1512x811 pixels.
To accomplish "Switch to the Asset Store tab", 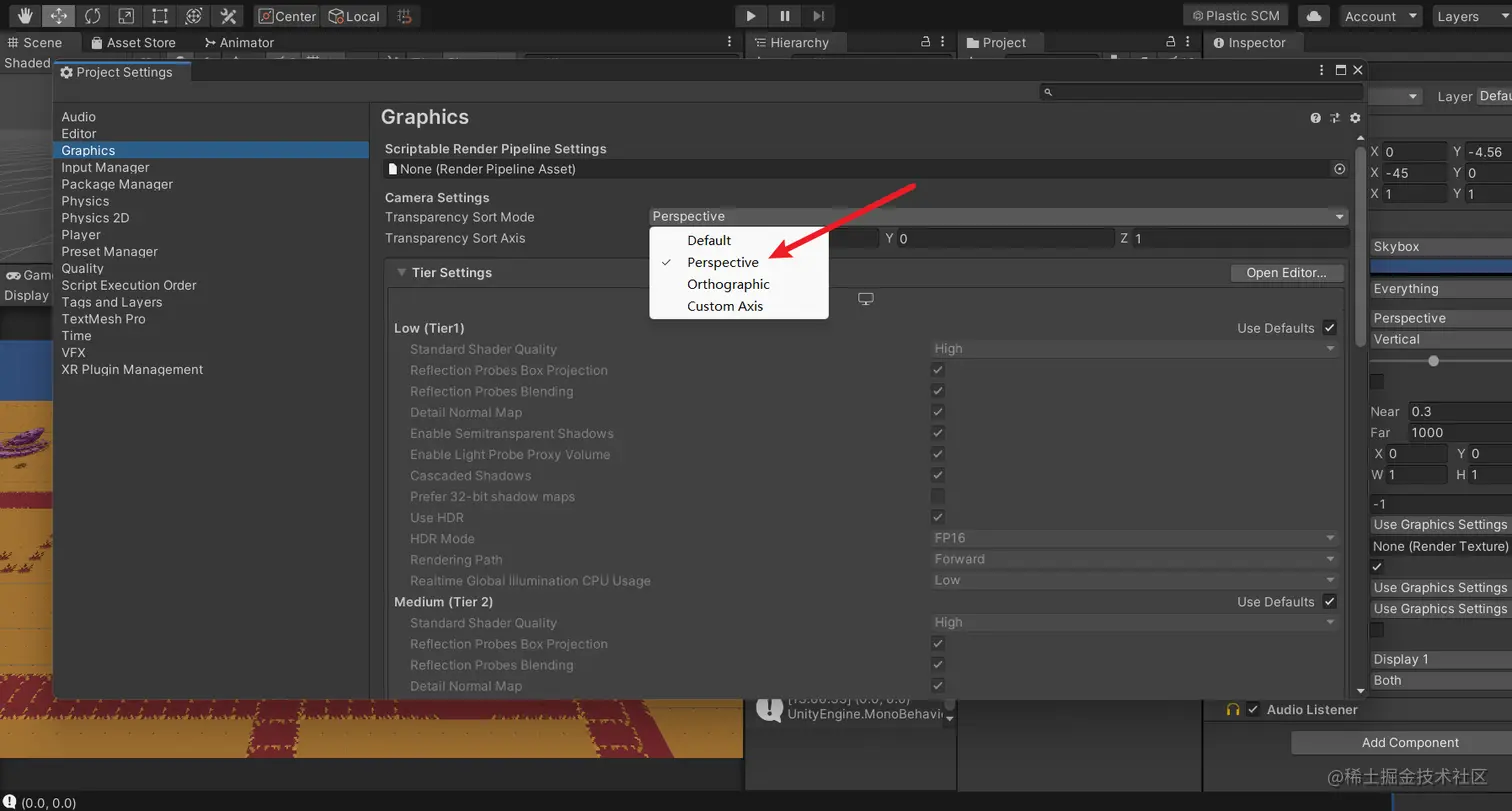I will (132, 42).
